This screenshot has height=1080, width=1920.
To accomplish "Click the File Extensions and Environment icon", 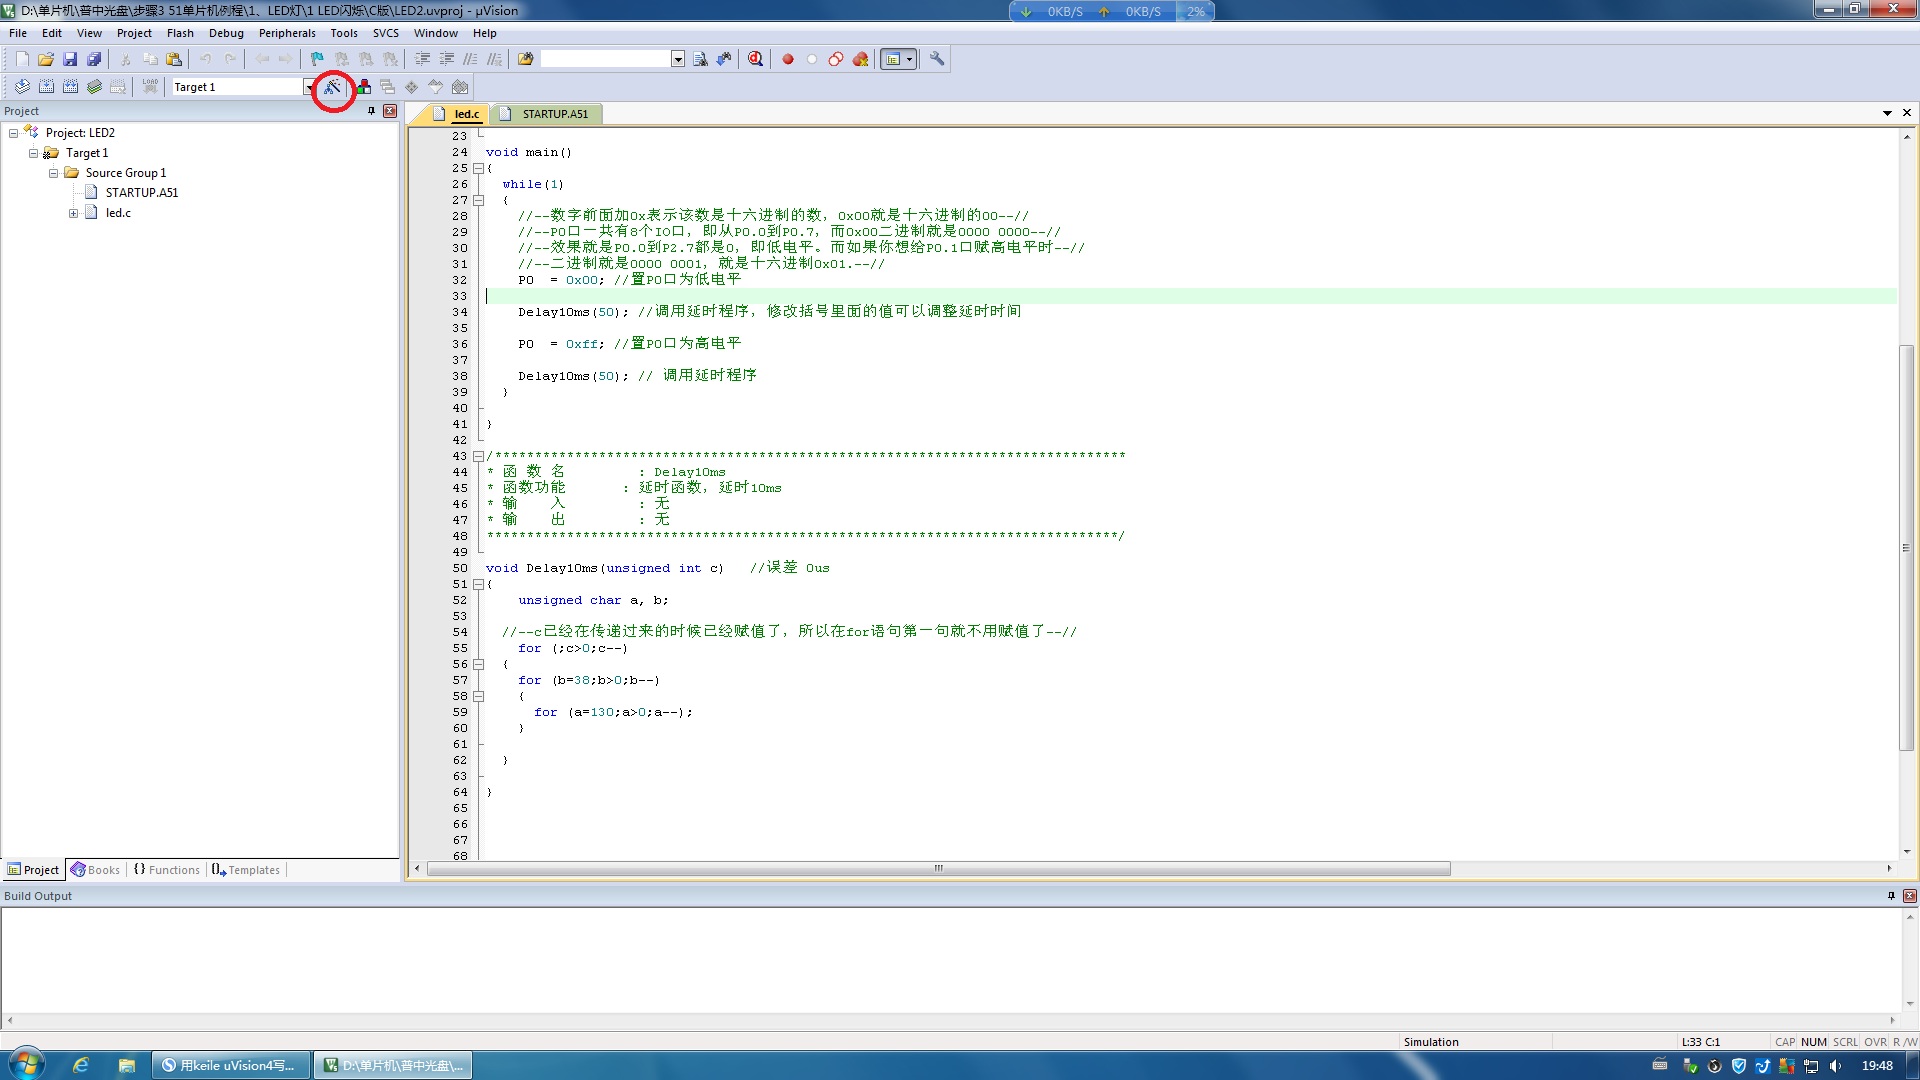I will (x=364, y=87).
